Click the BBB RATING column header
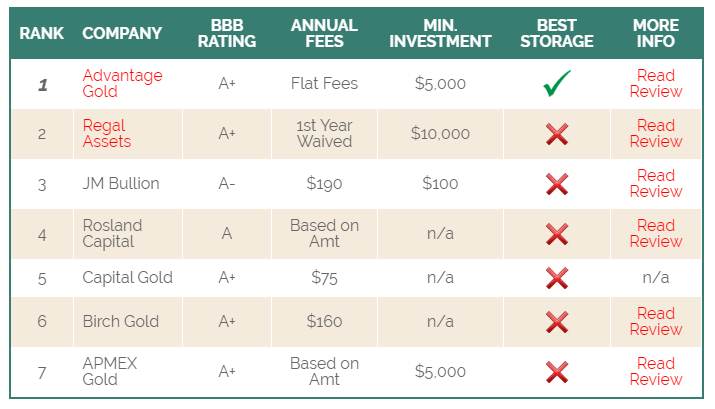The width and height of the screenshot is (715, 409). click(227, 33)
